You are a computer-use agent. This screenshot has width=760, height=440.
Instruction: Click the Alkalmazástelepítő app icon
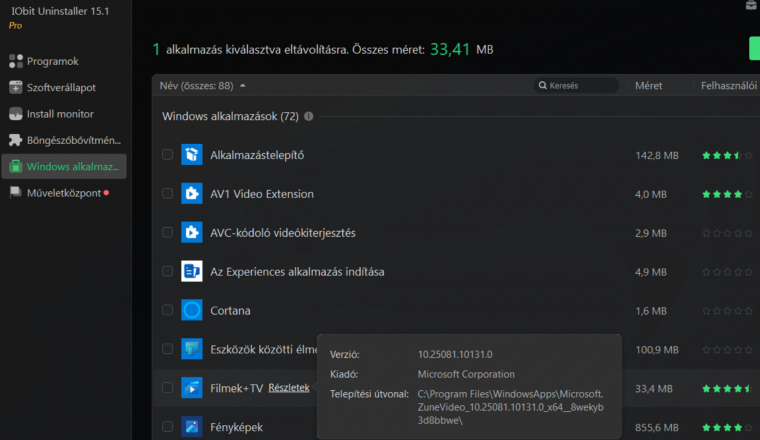coord(192,155)
